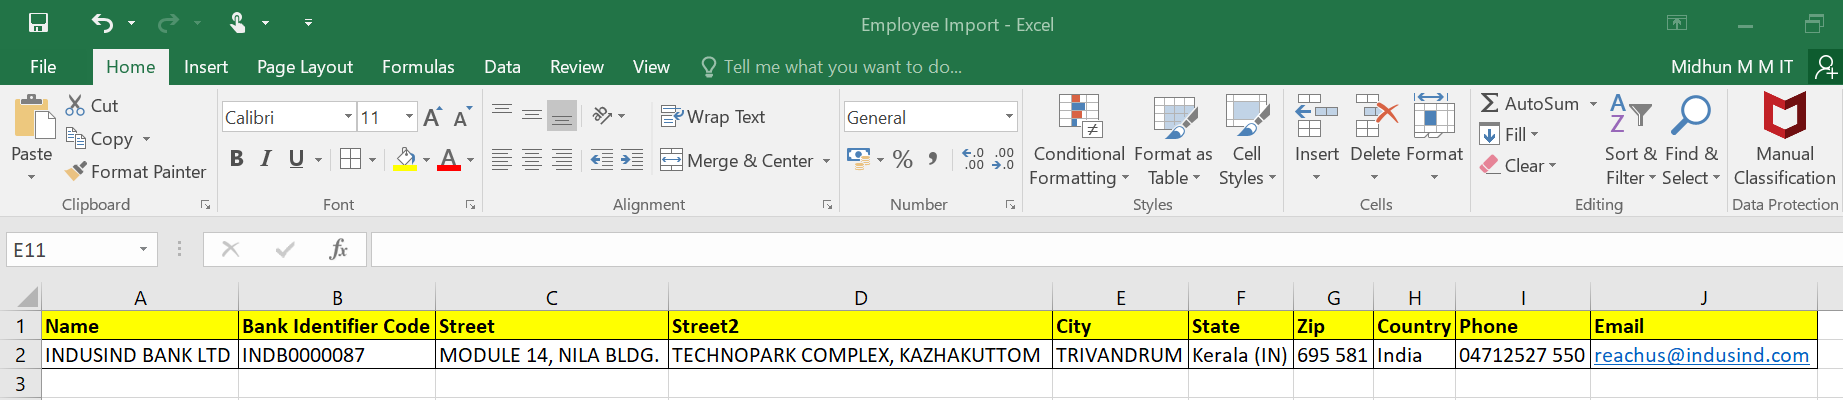Apply Percent Style format
This screenshot has width=1843, height=400.
pyautogui.click(x=903, y=159)
